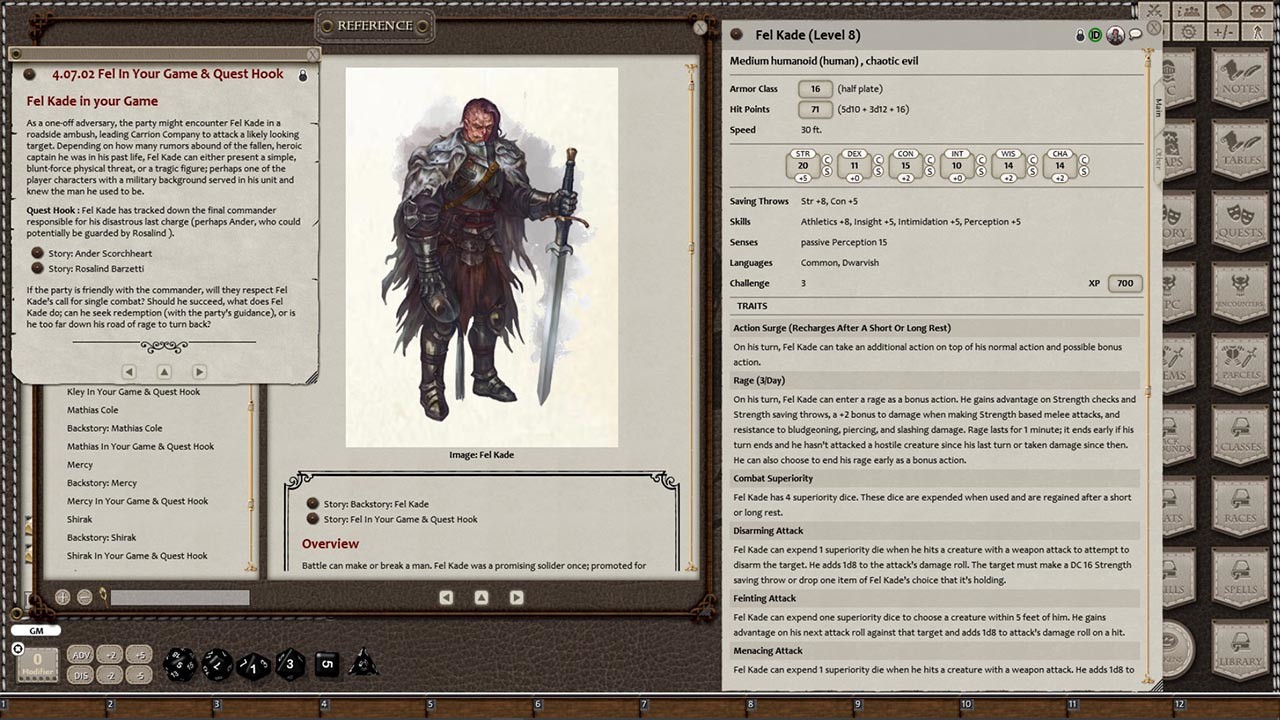Click the REFERENCE tab at the top
The image size is (1280, 720).
click(374, 26)
